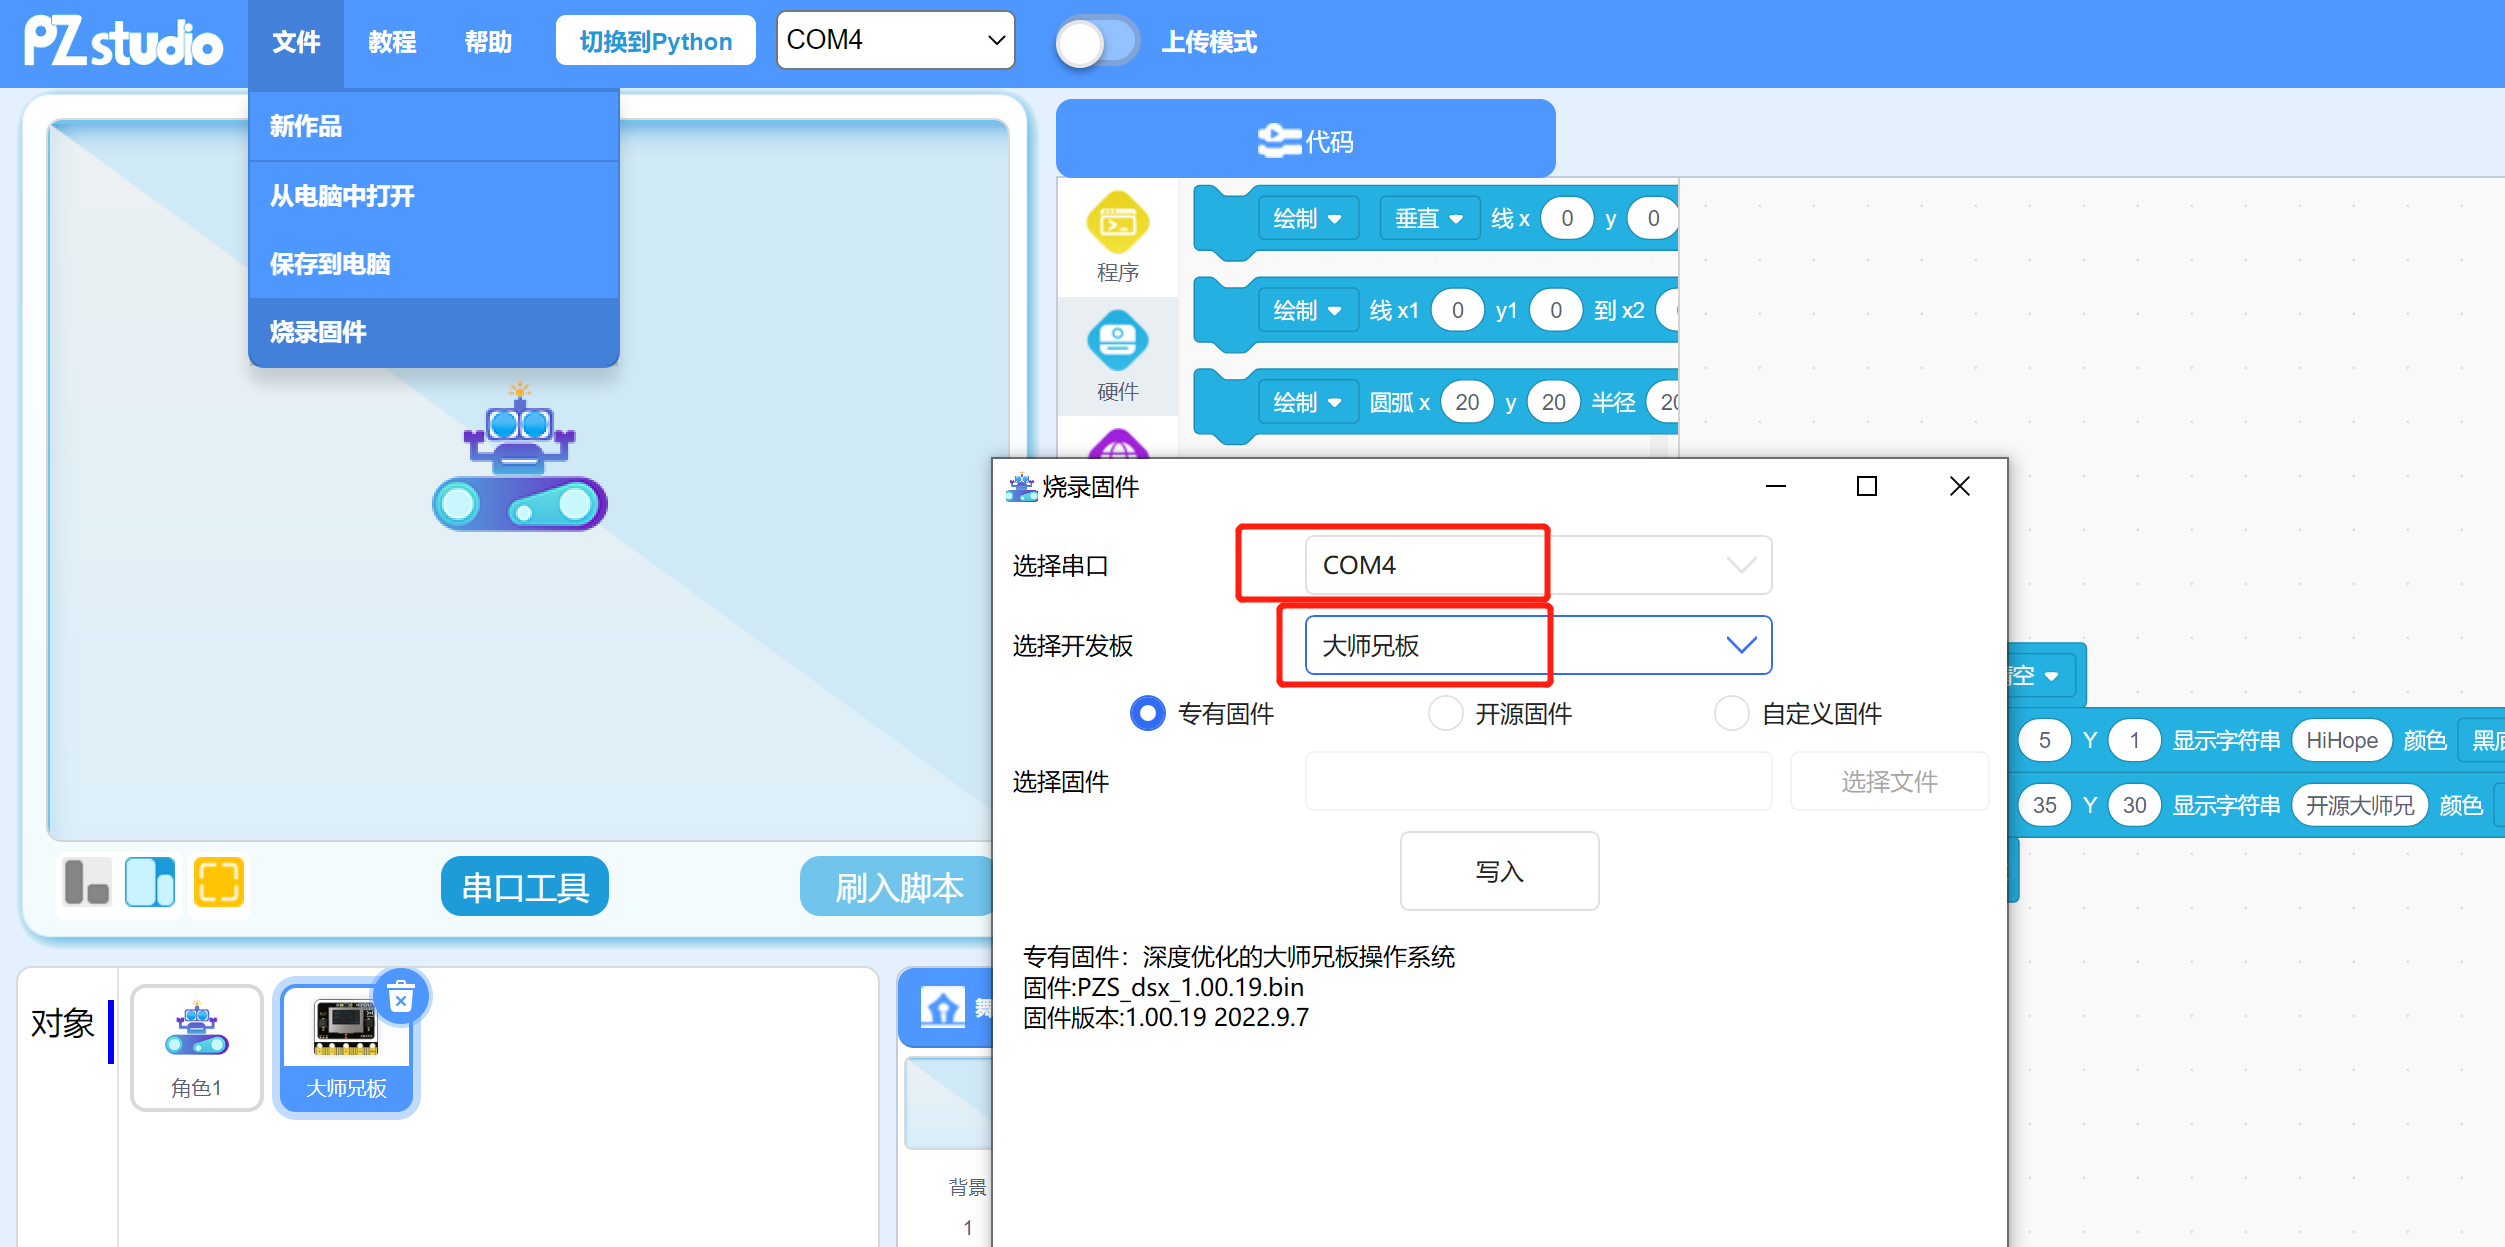
Task: Select 从电脑中打开 menu entry
Action: (x=434, y=196)
